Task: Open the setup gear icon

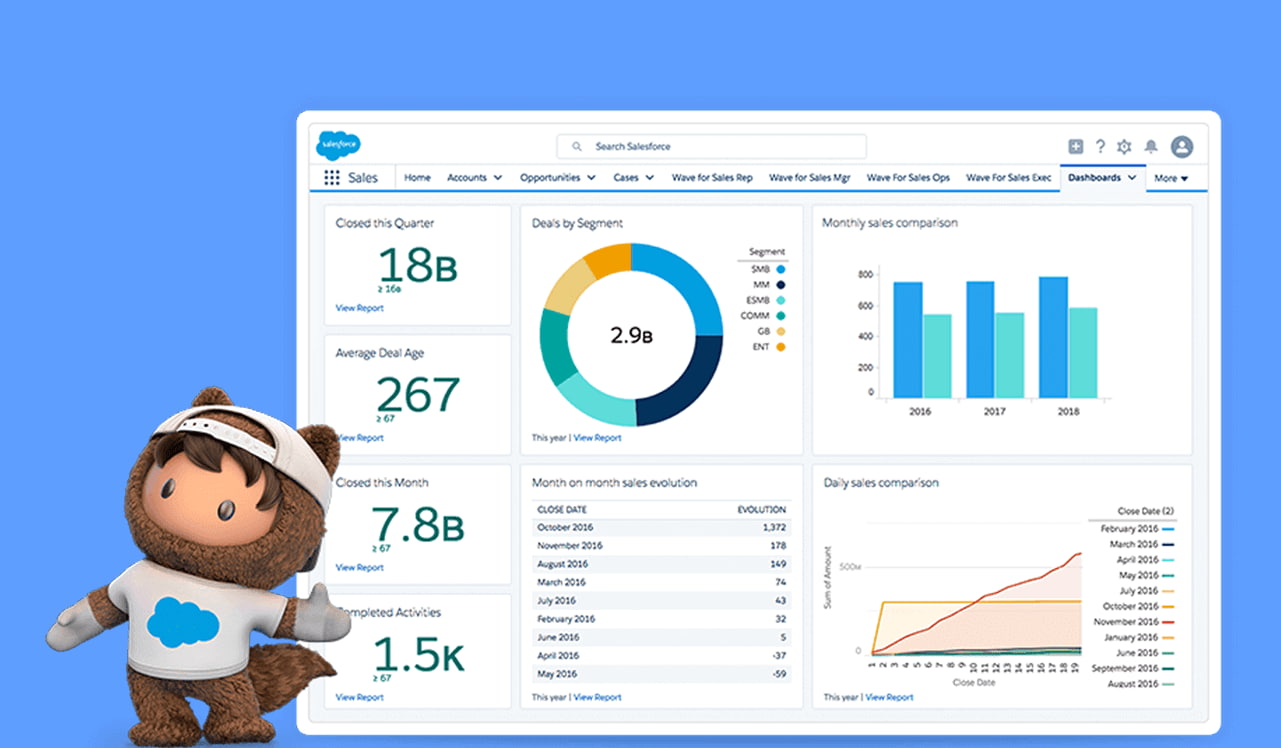Action: [x=1124, y=147]
